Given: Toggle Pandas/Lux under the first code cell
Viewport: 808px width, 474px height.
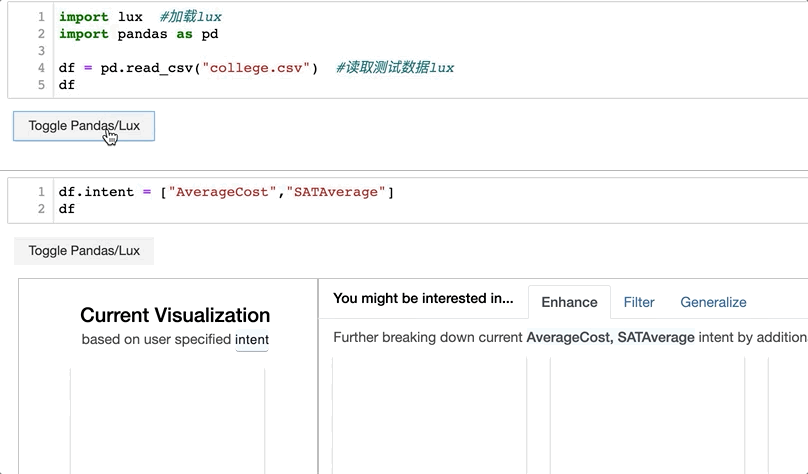Looking at the screenshot, I should tap(84, 126).
